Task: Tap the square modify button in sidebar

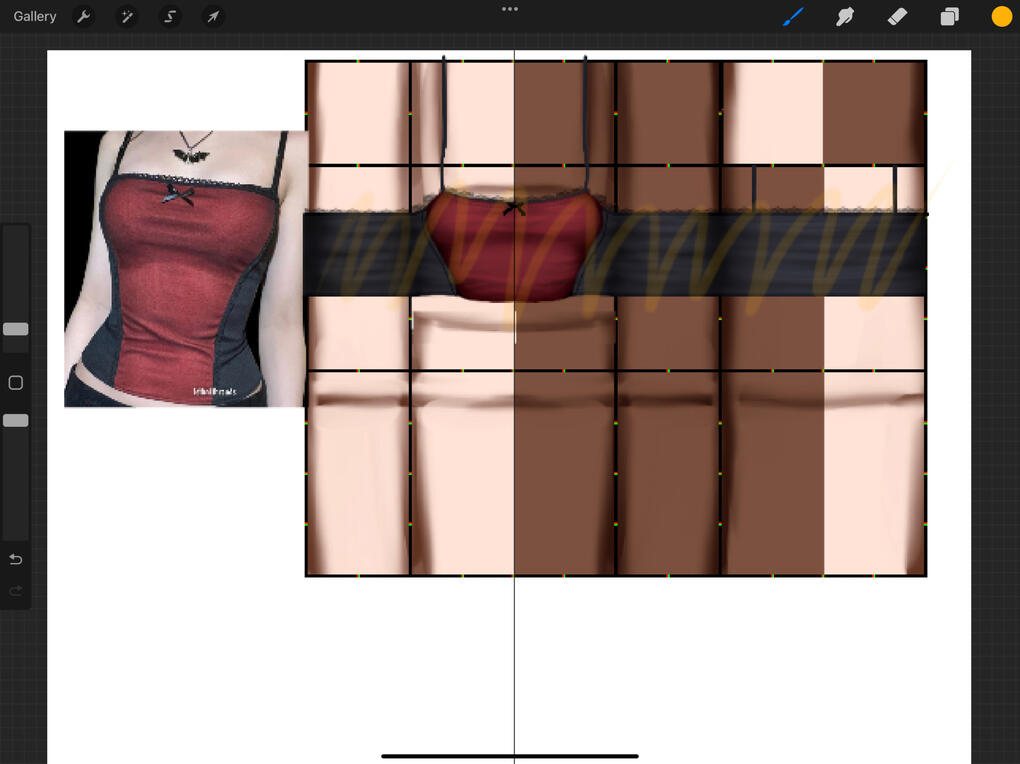Action: 16,383
